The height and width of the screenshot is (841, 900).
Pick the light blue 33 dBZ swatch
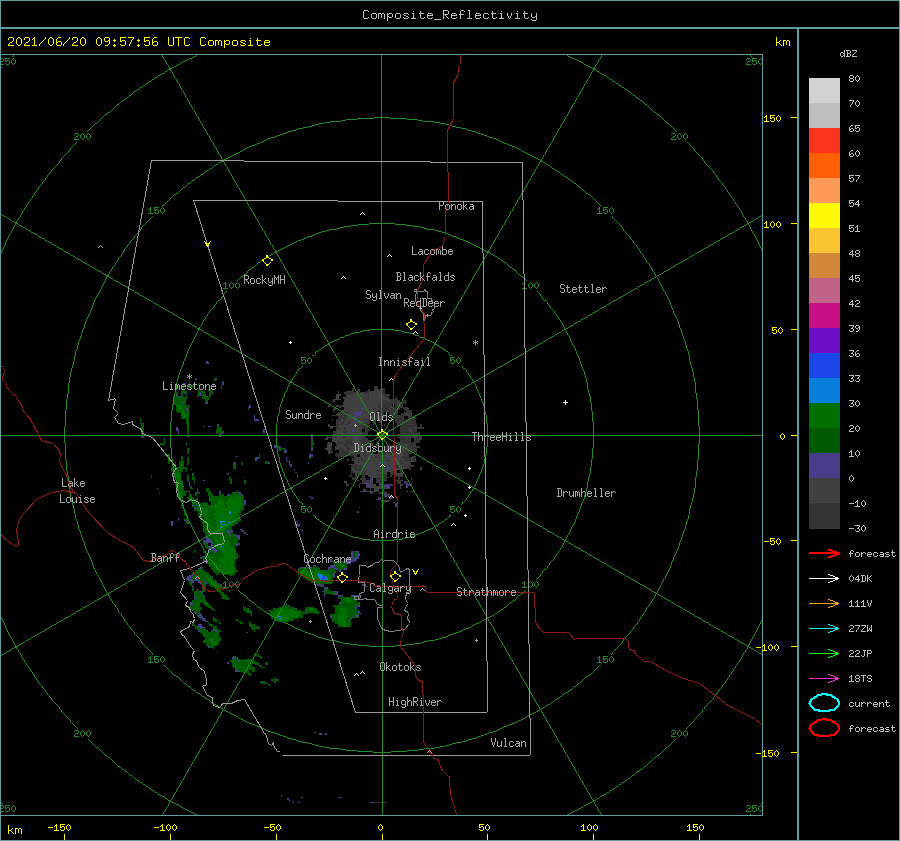pyautogui.click(x=824, y=391)
